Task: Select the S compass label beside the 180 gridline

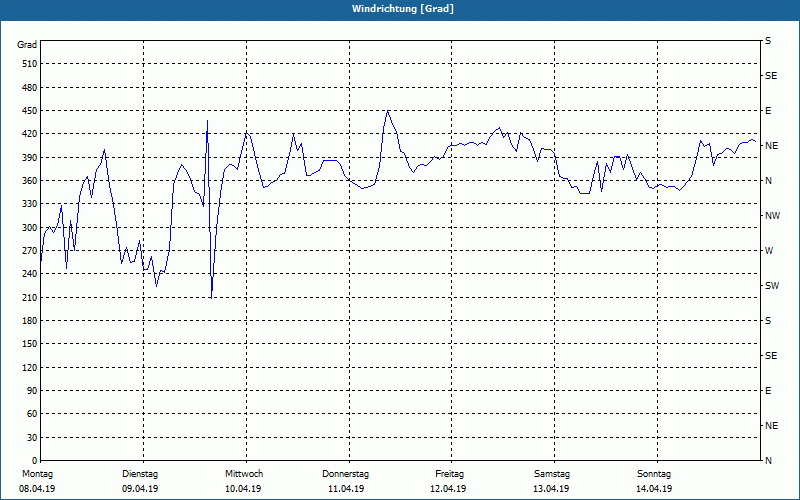Action: tap(768, 321)
